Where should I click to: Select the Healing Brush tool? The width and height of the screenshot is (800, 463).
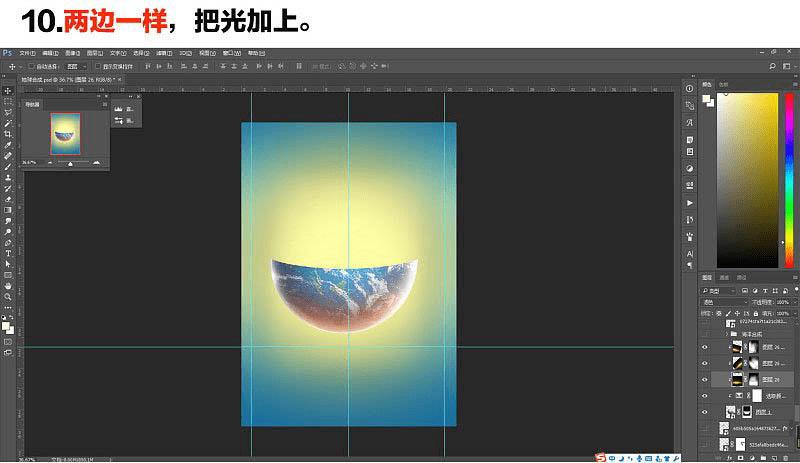click(x=8, y=156)
